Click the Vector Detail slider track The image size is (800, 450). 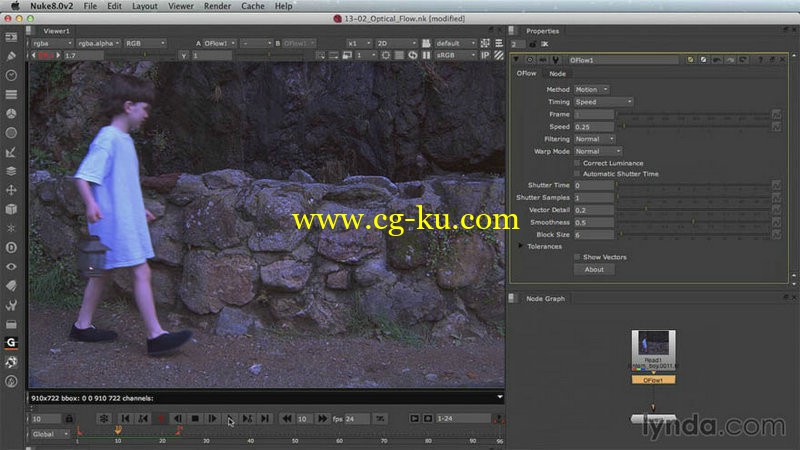(x=693, y=209)
